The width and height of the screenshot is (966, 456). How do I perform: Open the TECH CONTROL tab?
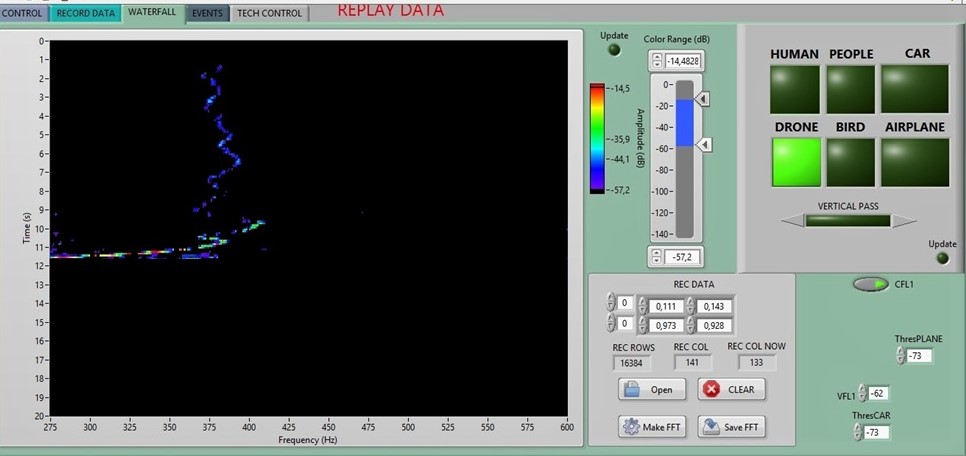(268, 13)
